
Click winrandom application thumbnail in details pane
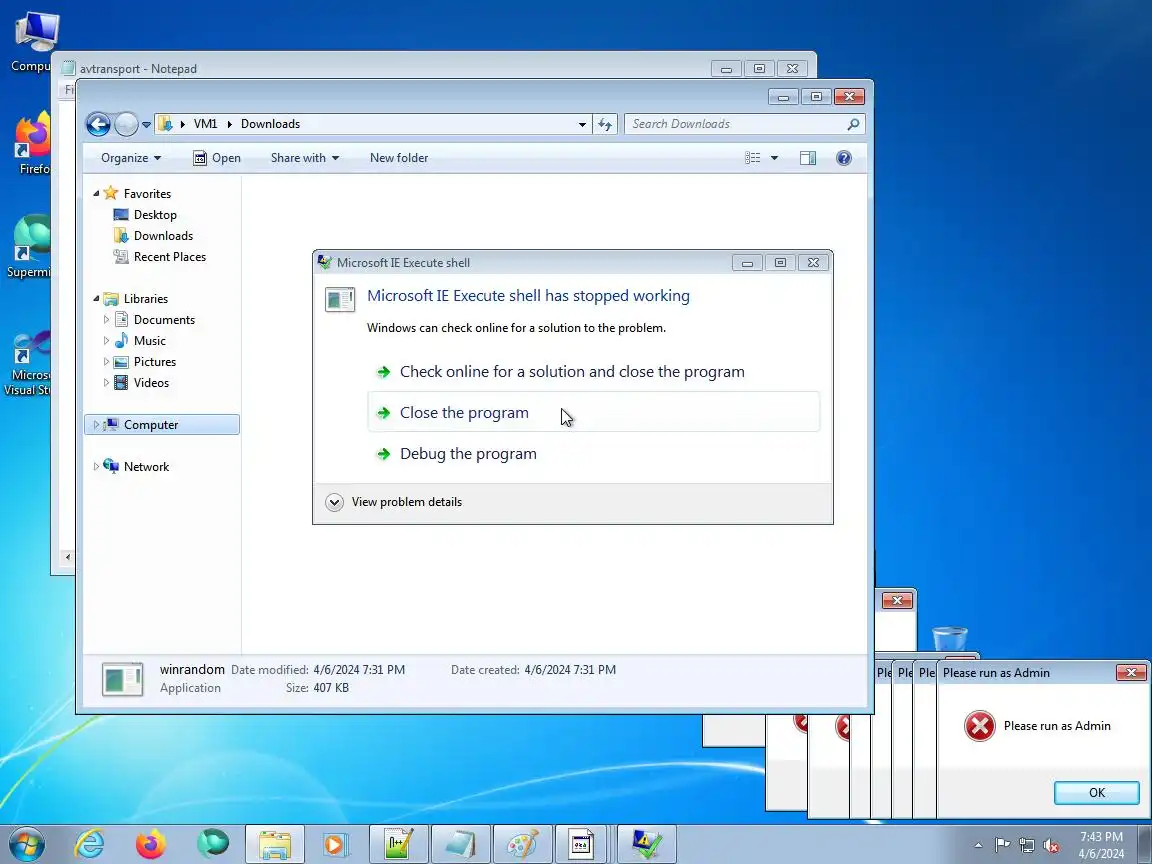pos(123,680)
